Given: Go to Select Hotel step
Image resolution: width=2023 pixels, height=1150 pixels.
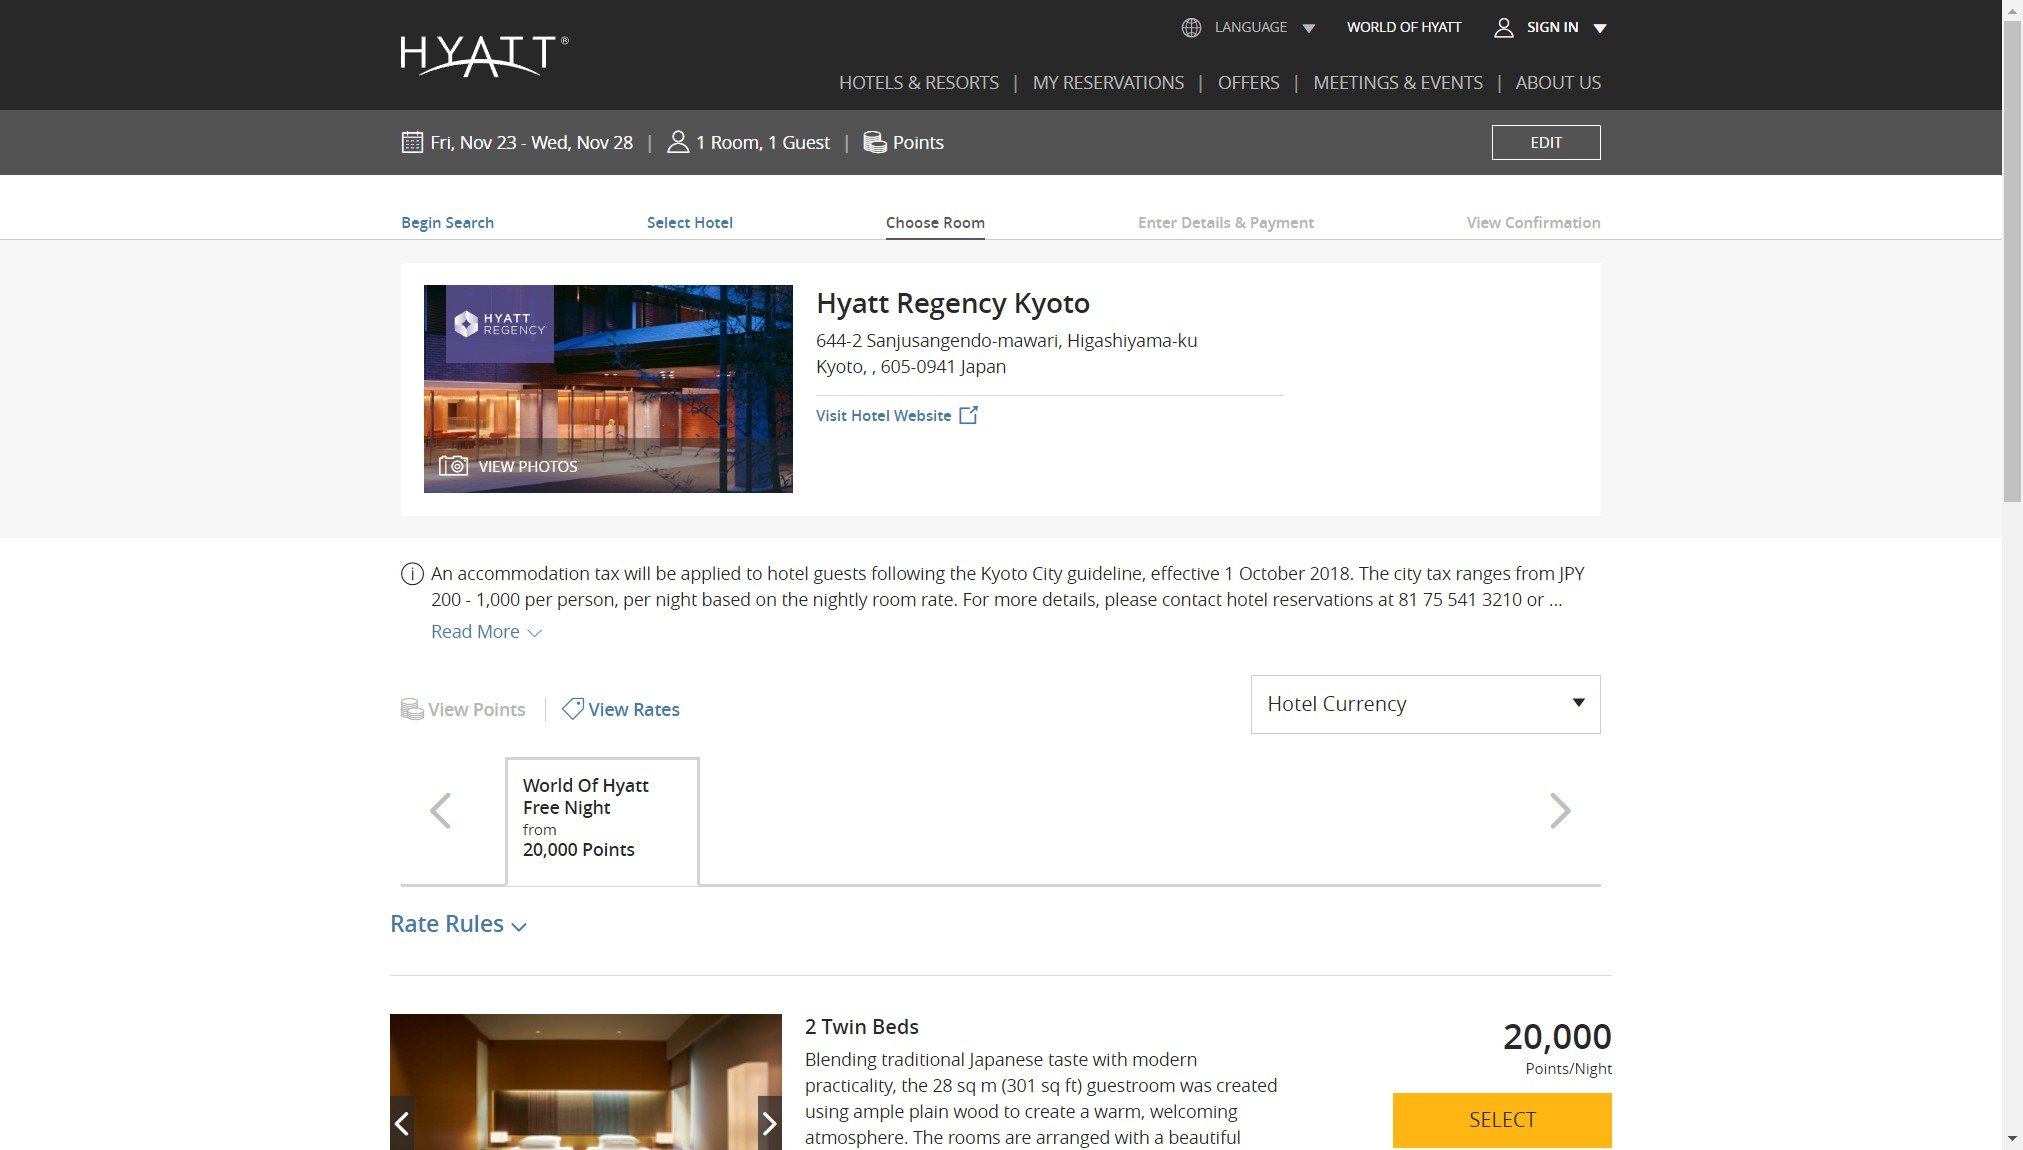Looking at the screenshot, I should 689,223.
